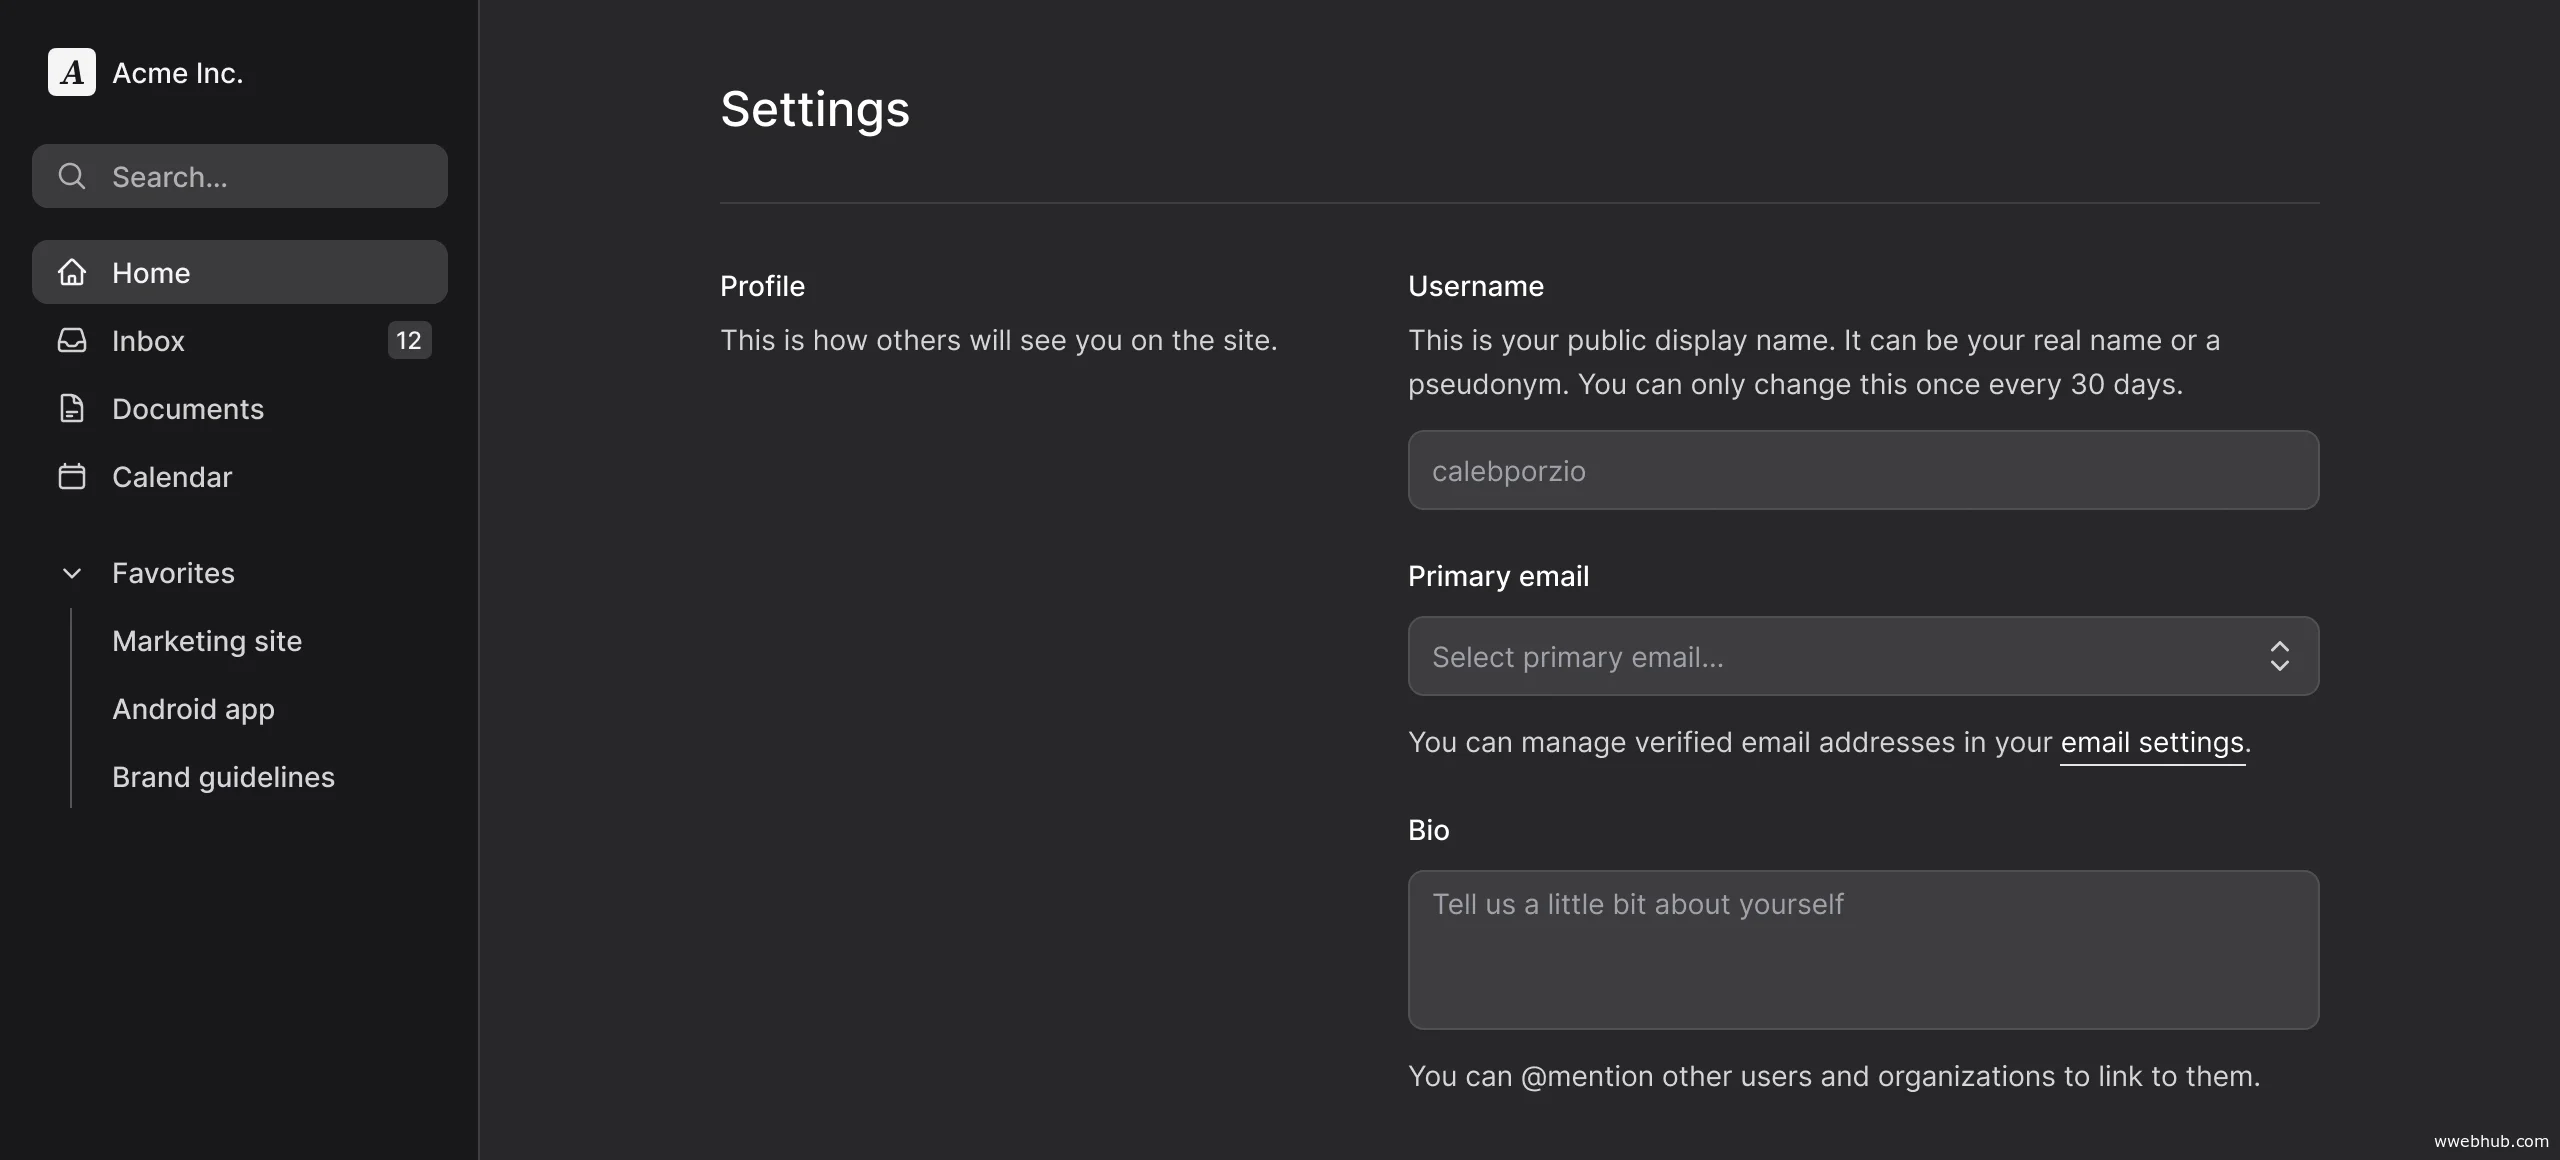Follow the email settings link
Screen dimensions: 2560x1160
2152,743
